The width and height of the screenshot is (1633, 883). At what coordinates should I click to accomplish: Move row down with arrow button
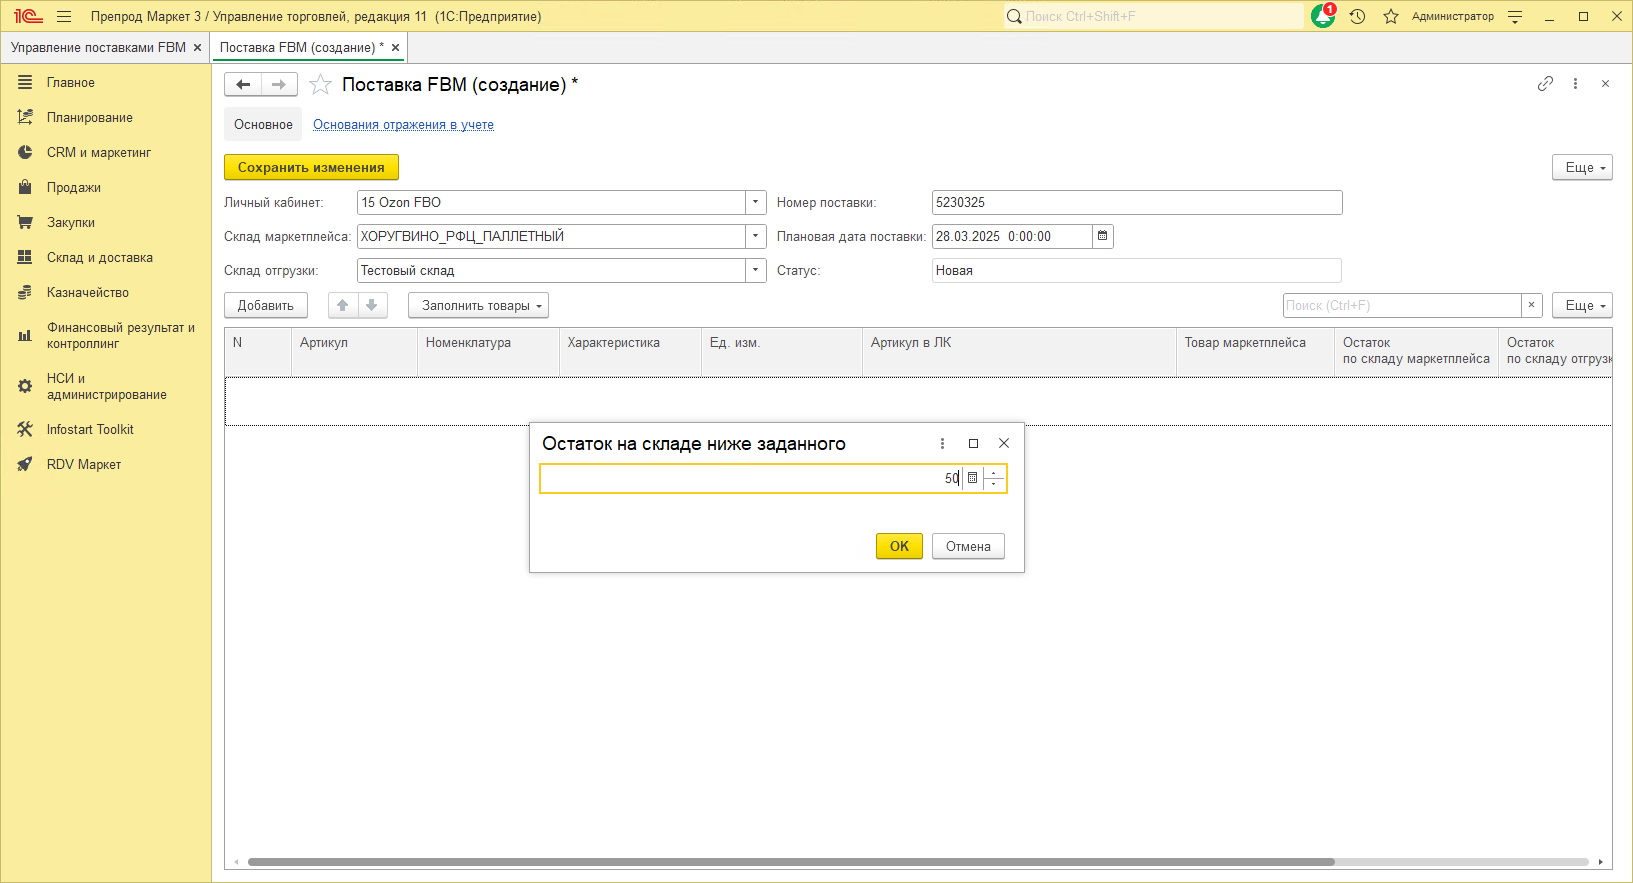click(372, 306)
